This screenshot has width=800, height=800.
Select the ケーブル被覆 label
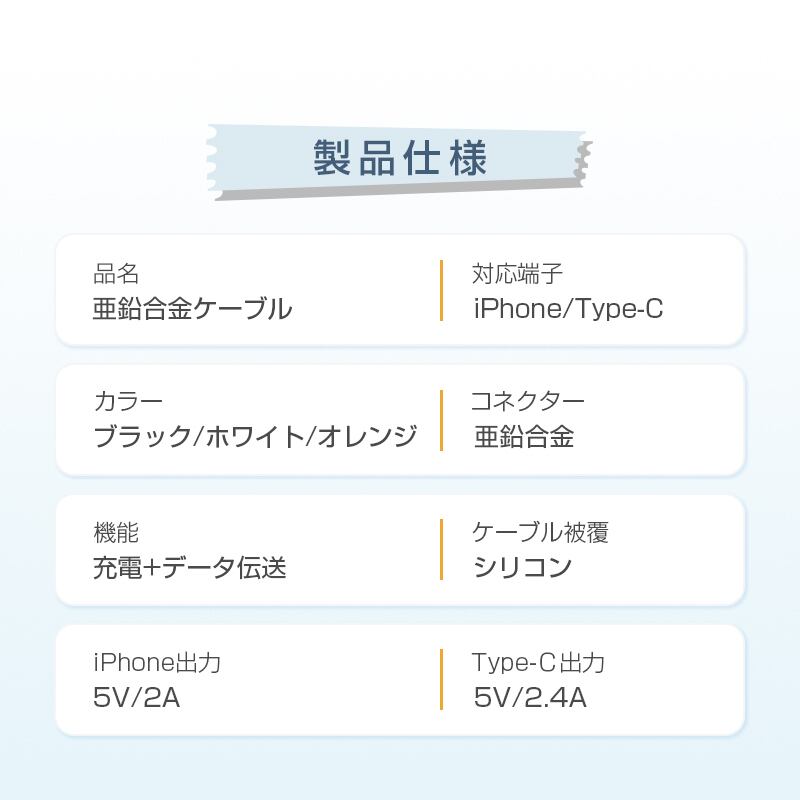[540, 532]
